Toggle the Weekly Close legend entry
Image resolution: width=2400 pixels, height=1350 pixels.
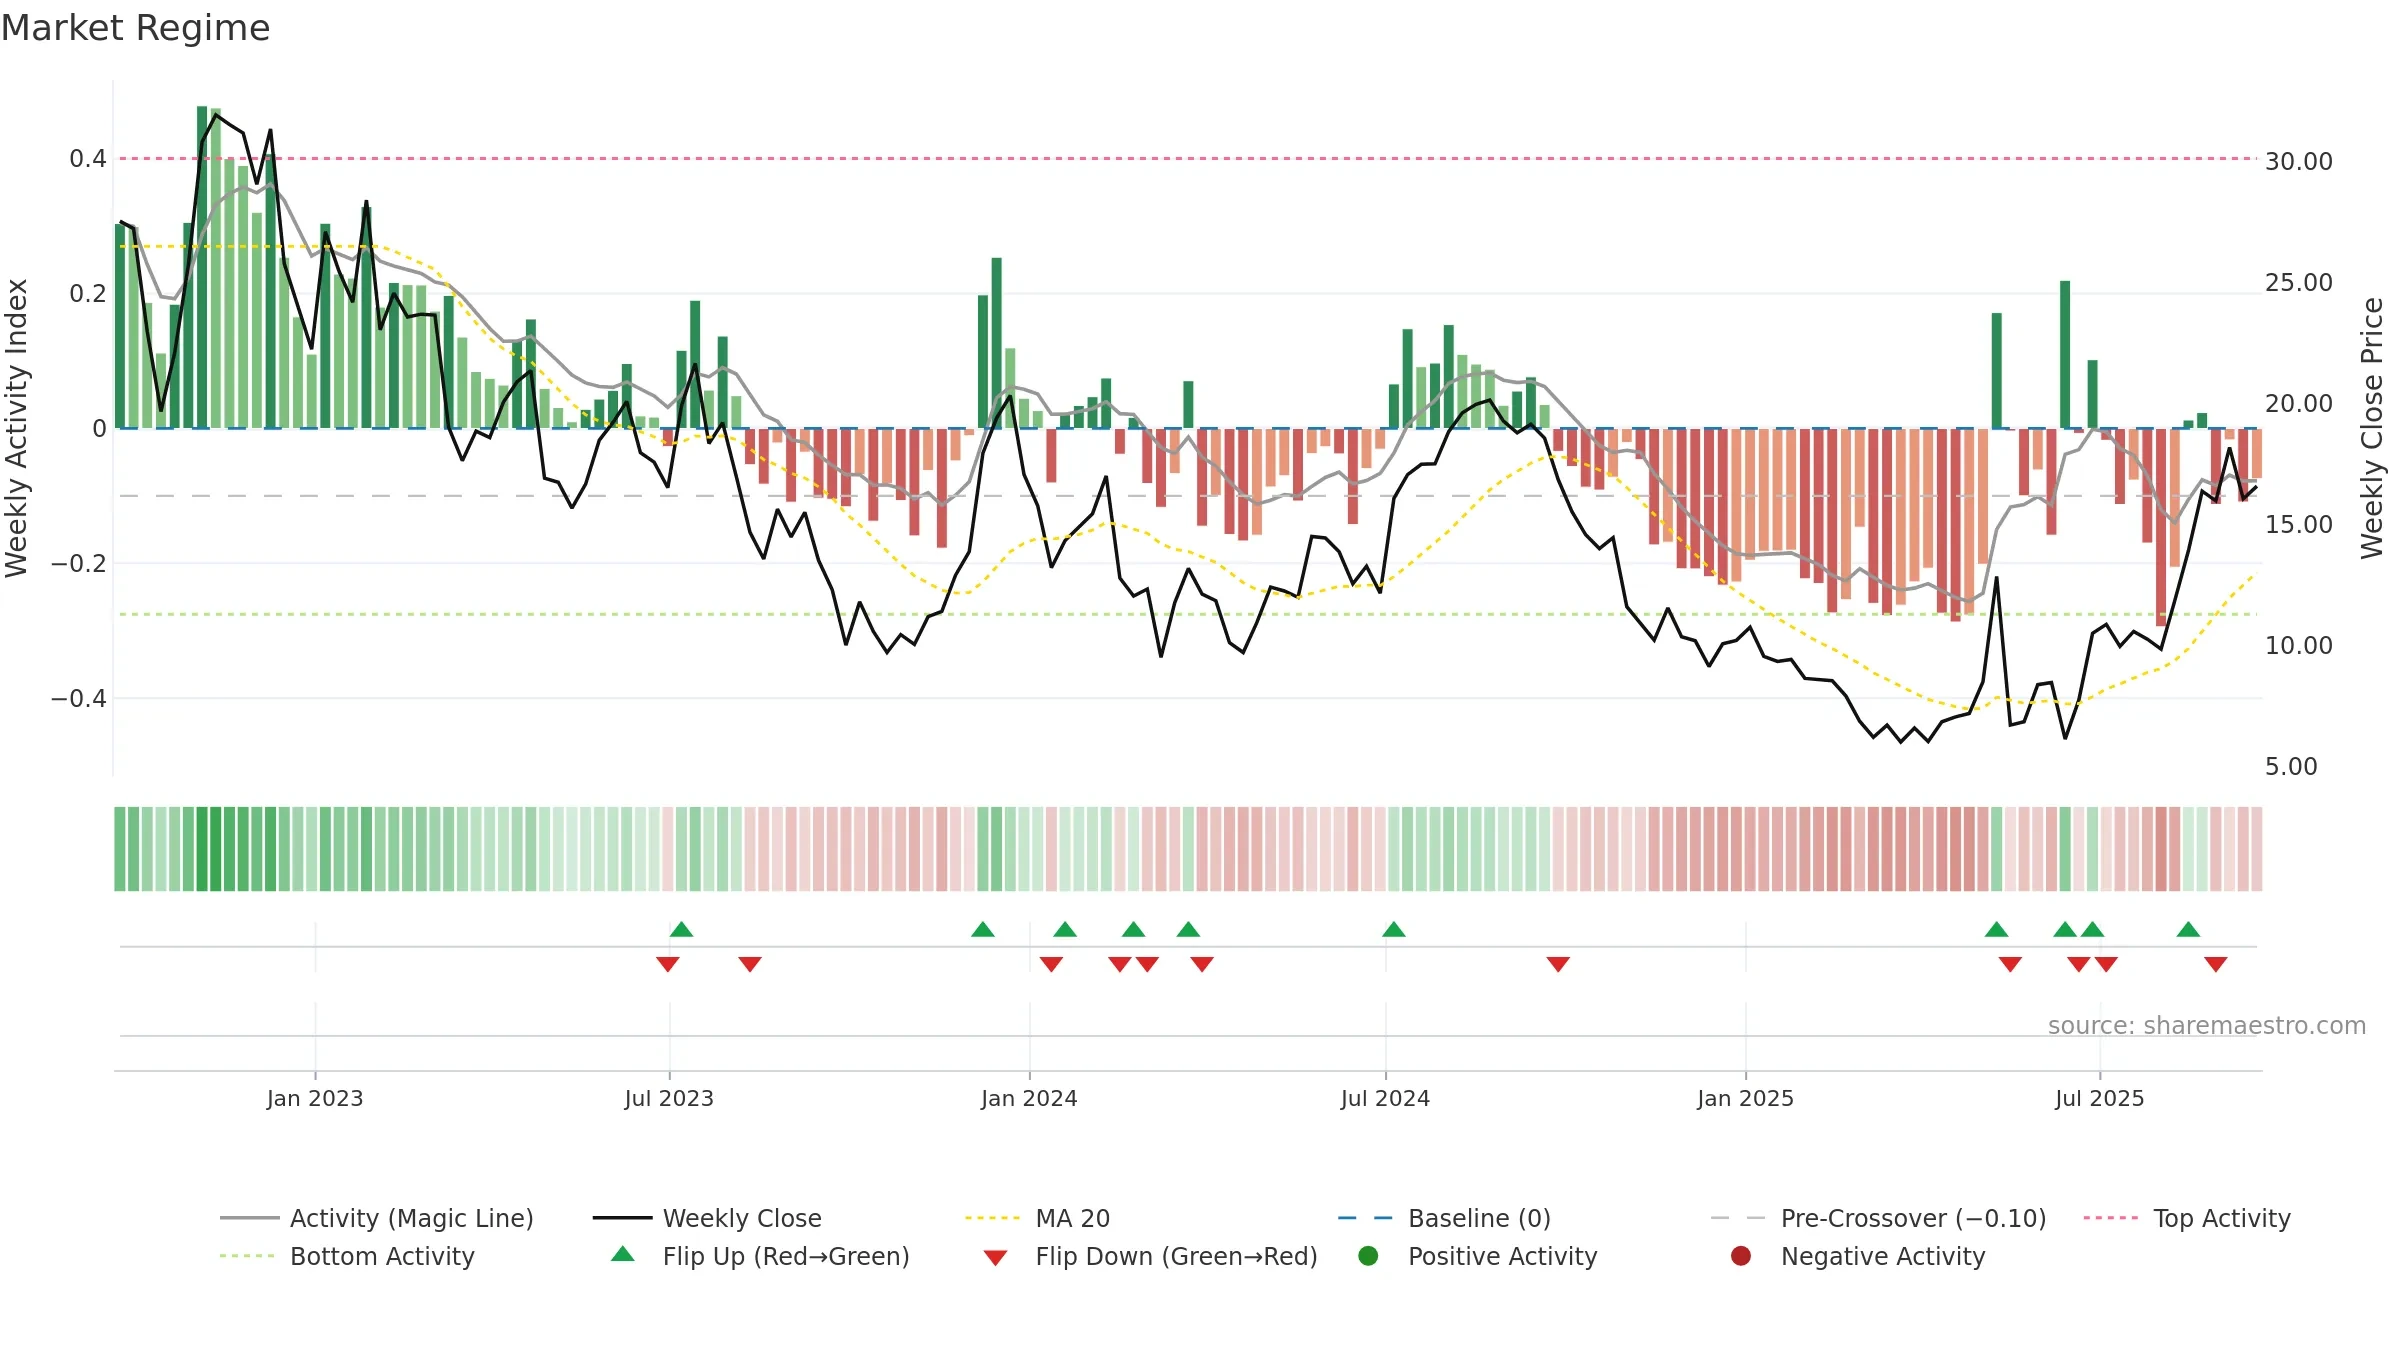707,1218
